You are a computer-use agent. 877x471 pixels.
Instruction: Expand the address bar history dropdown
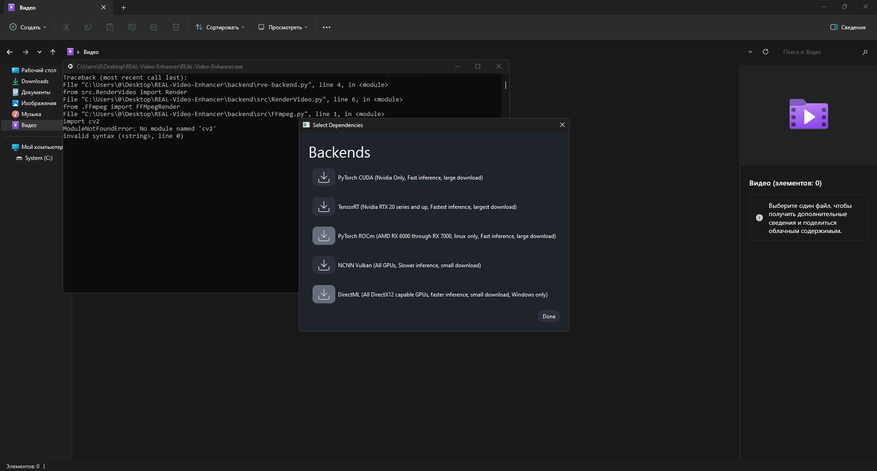750,52
